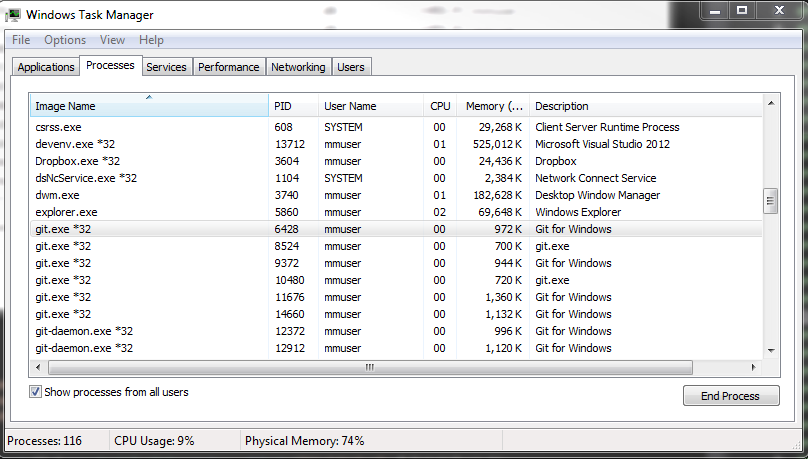Select the devenv.exe *32 process
The height and width of the screenshot is (459, 808).
point(396,144)
